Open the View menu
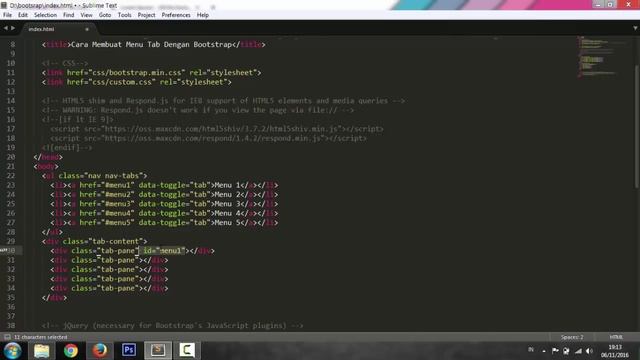This screenshot has width=640, height=360. (87, 15)
